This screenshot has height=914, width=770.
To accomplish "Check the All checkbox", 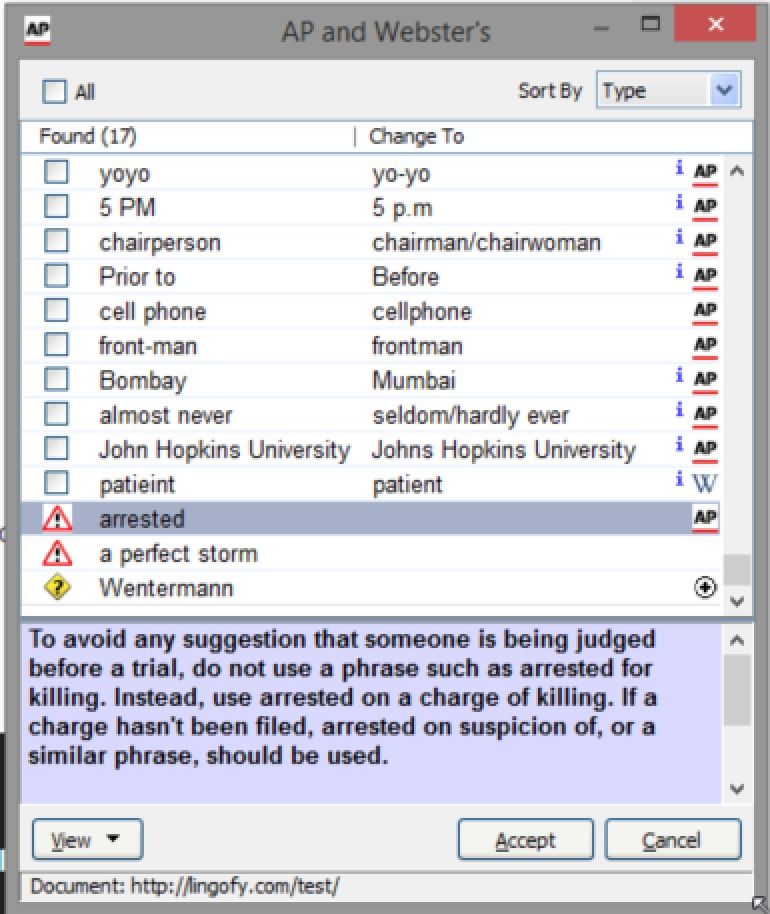I will 54,92.
